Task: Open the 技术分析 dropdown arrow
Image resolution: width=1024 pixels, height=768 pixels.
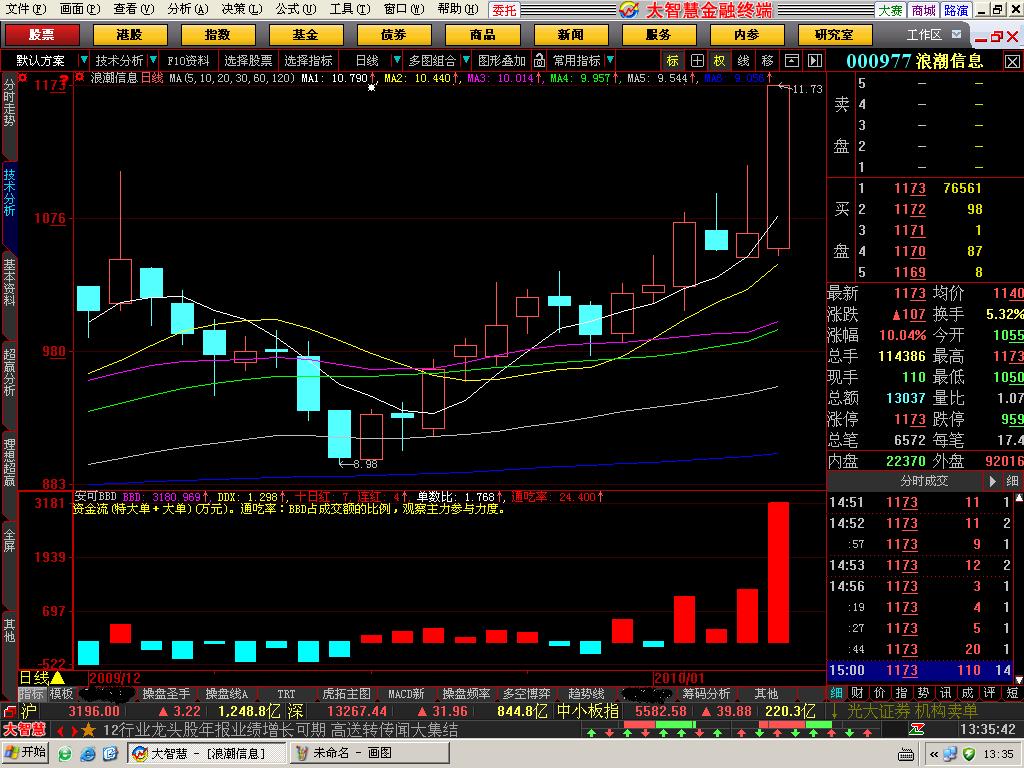Action: coord(153,60)
